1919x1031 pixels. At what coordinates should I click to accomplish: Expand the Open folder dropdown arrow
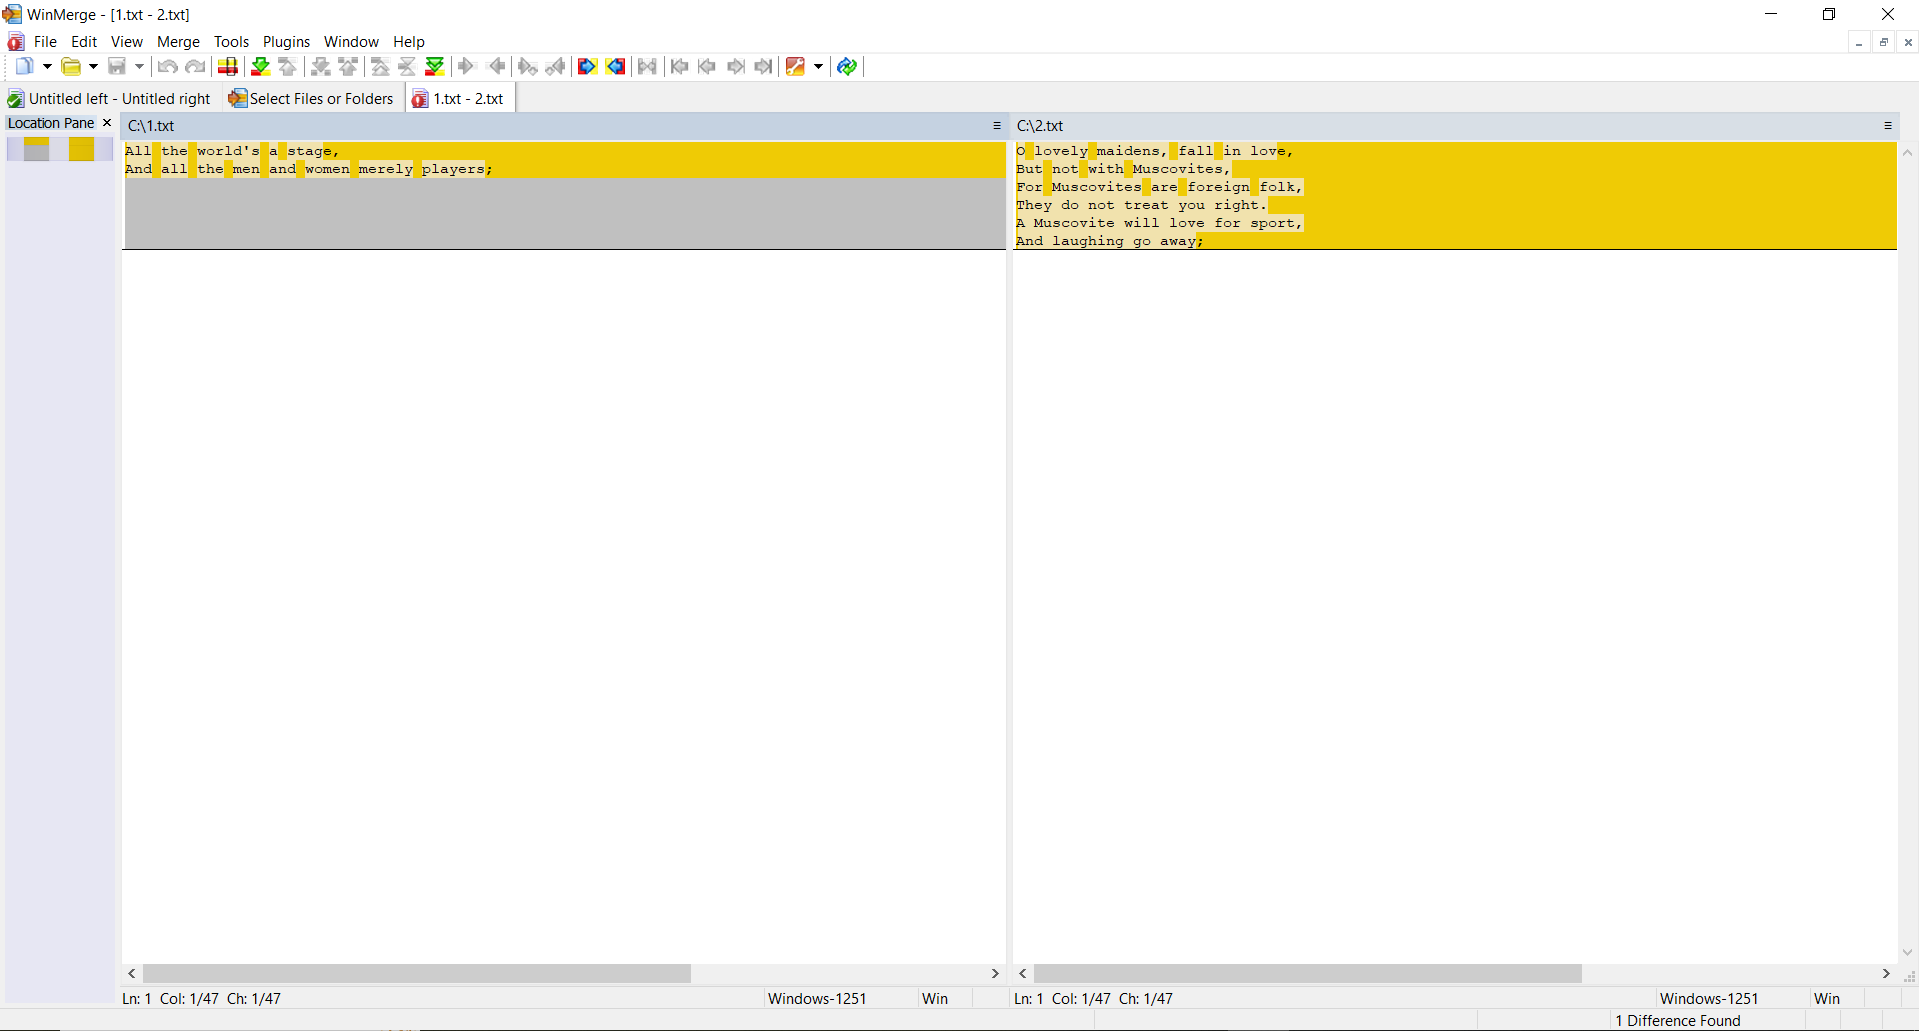(93, 67)
